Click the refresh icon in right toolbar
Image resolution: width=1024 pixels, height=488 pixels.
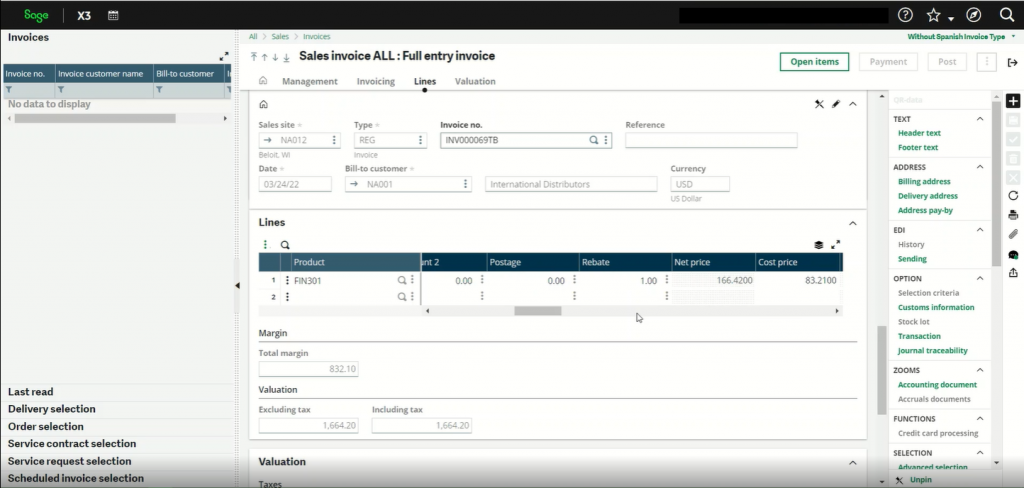(1013, 195)
